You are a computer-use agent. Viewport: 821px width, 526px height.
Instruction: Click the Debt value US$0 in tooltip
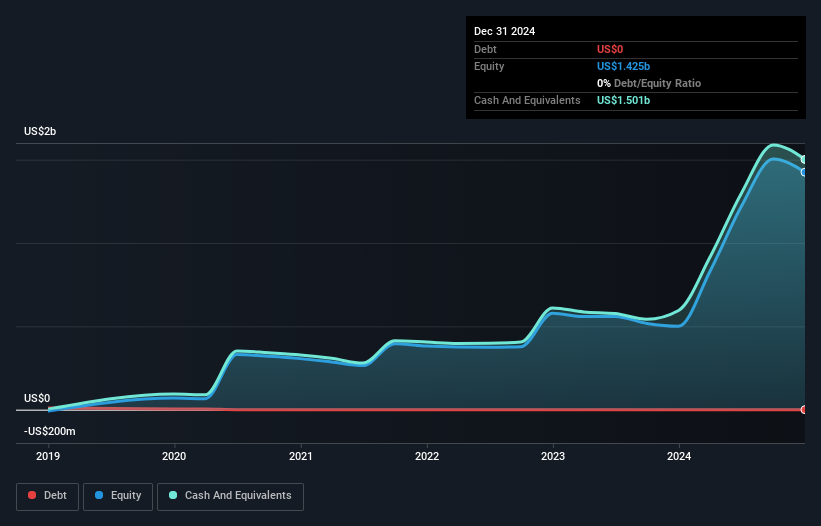pos(610,49)
